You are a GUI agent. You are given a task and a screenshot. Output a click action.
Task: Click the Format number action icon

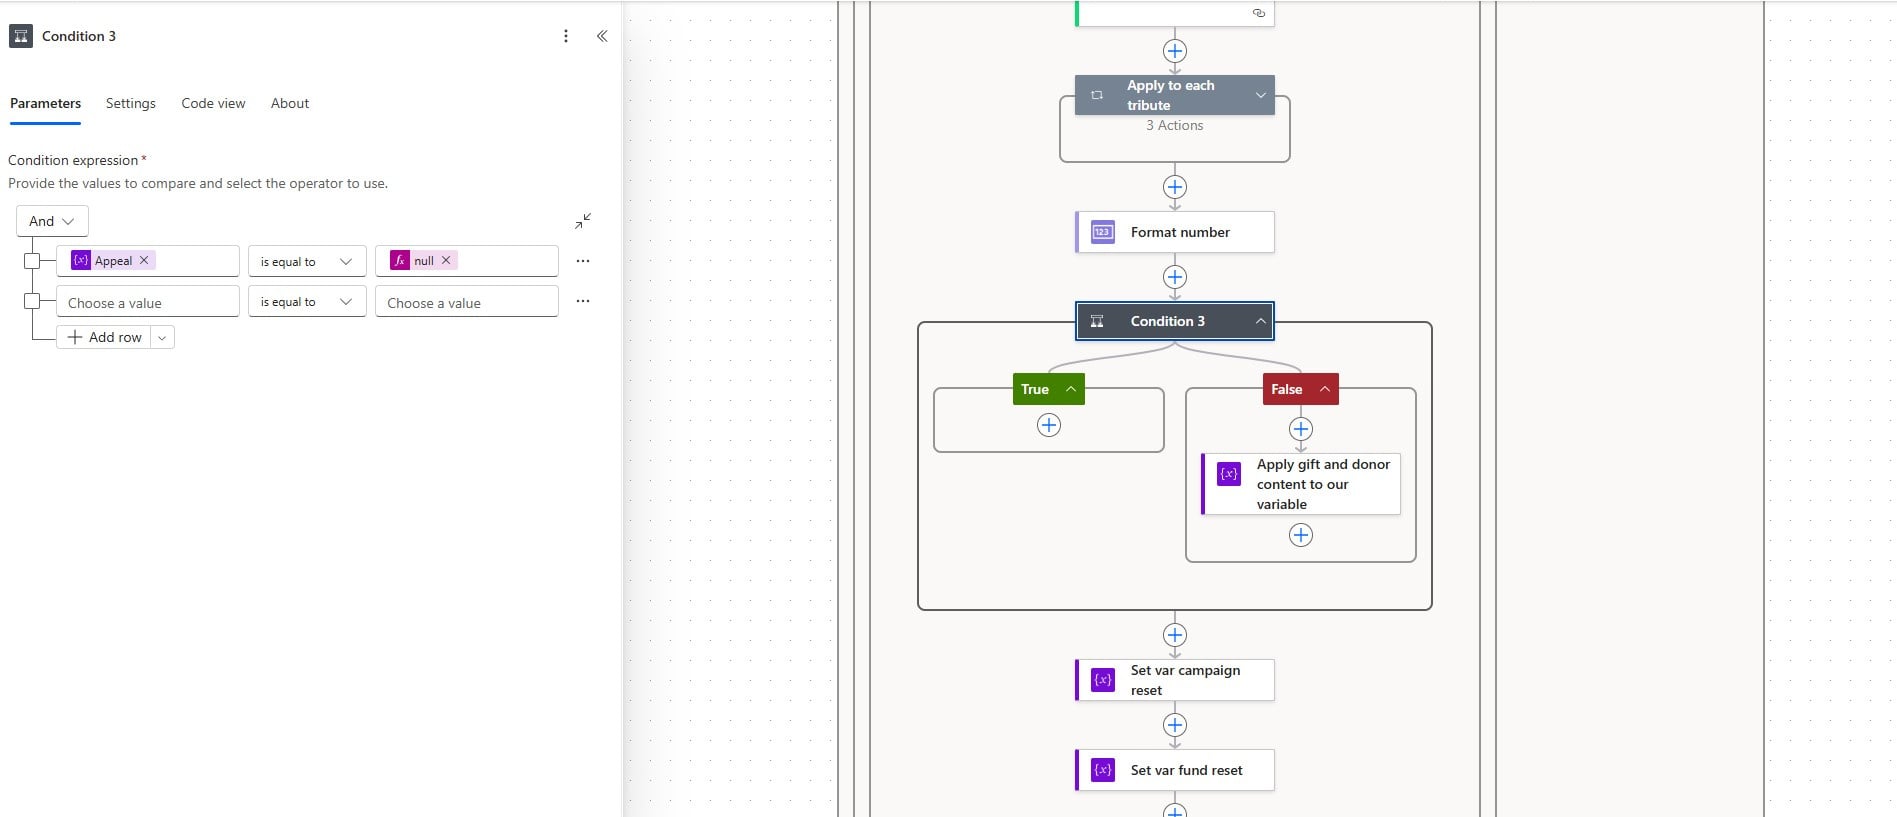point(1103,232)
